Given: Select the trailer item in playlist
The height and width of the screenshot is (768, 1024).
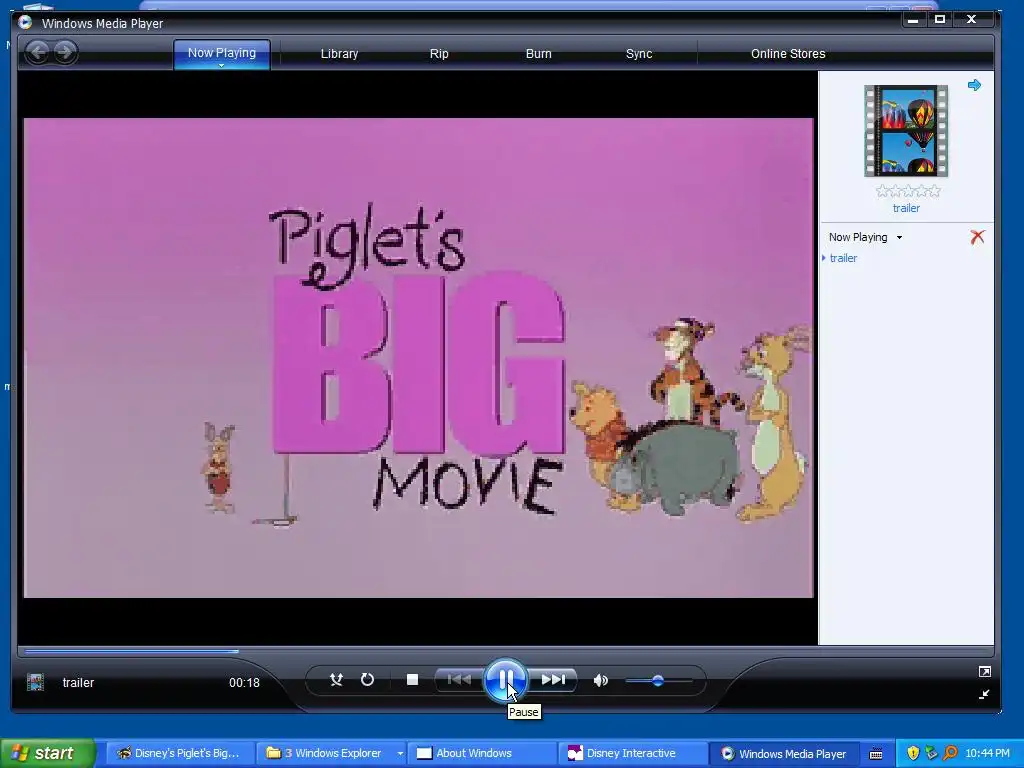Looking at the screenshot, I should 843,258.
